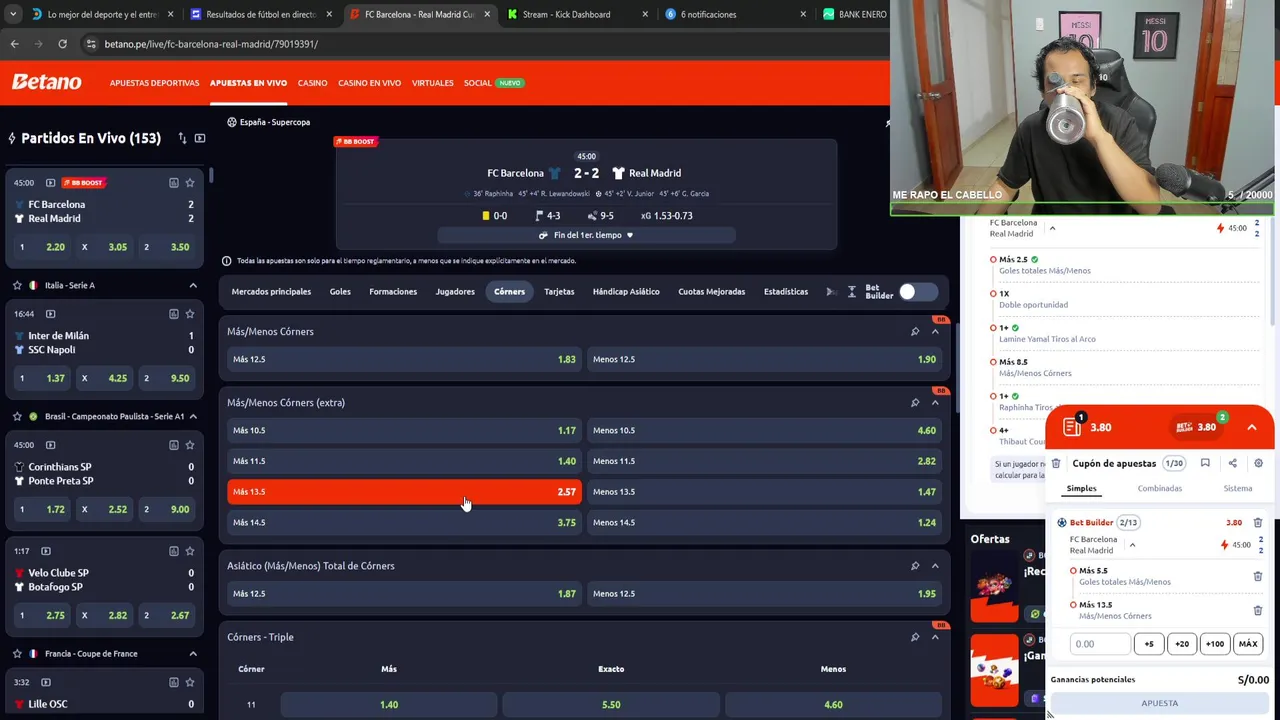Open the live stream panel icon beside Partidos En Vivo
This screenshot has width=1280, height=720.
tap(200, 138)
